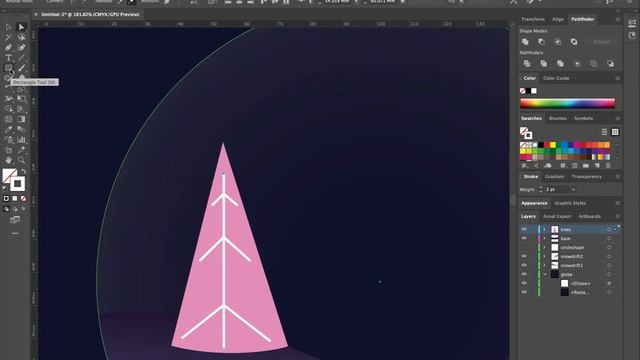640x360 pixels.
Task: Swap fill and stroke colors in toolbar
Action: click(23, 171)
